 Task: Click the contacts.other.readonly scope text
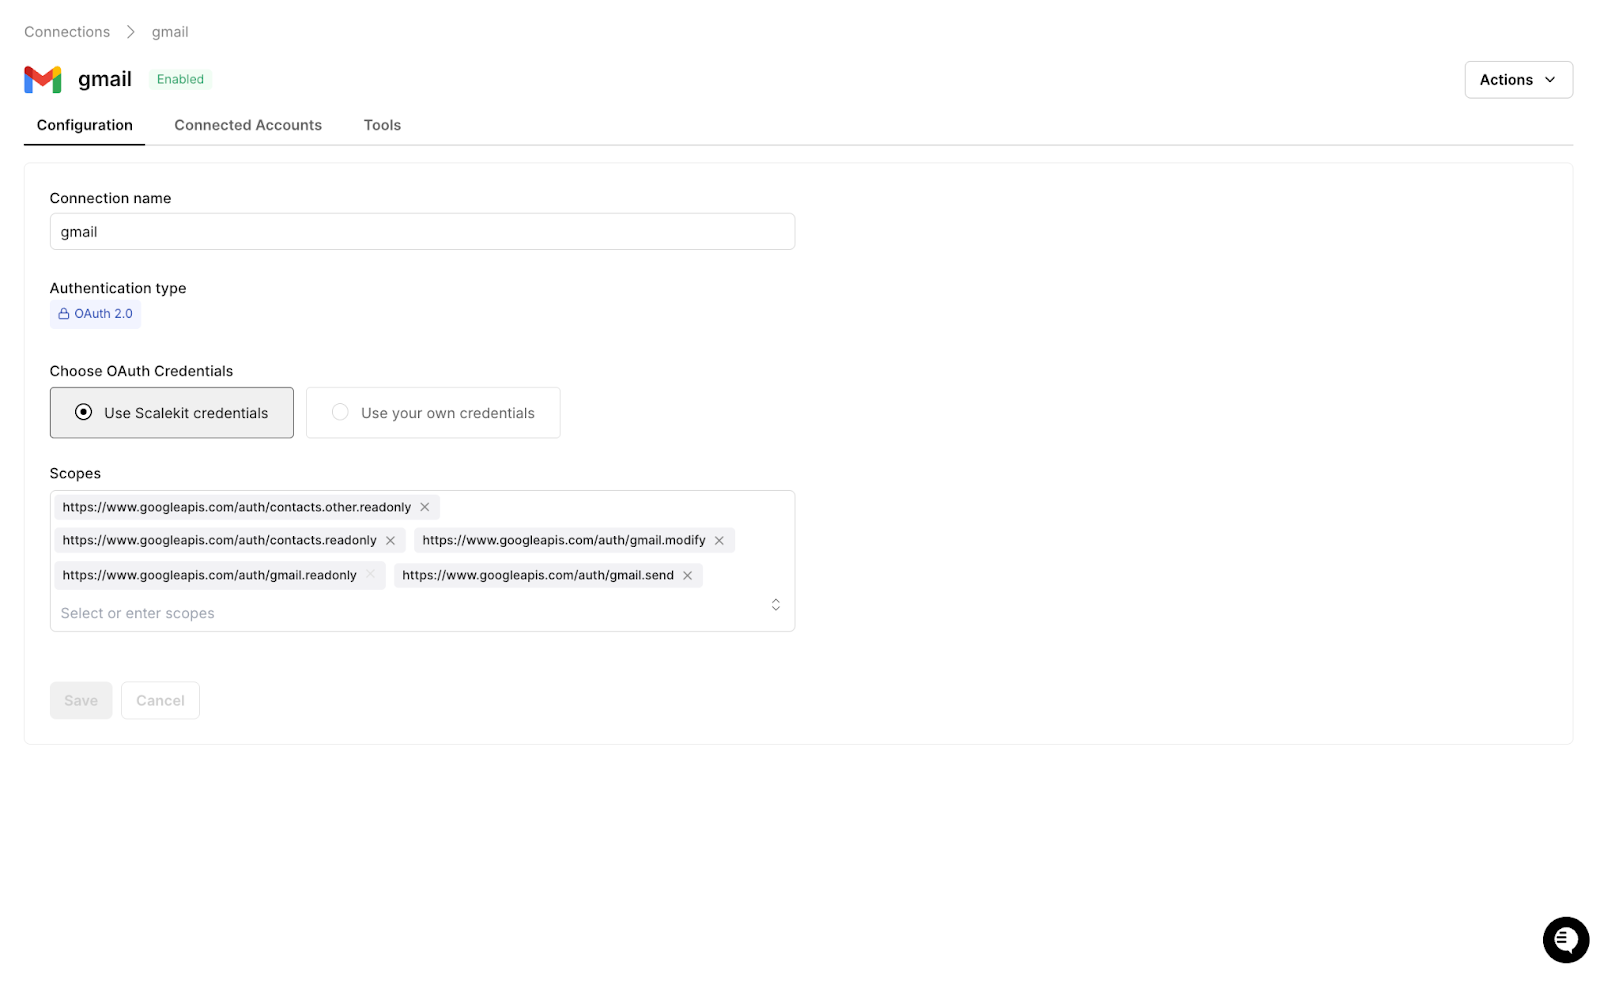click(237, 507)
